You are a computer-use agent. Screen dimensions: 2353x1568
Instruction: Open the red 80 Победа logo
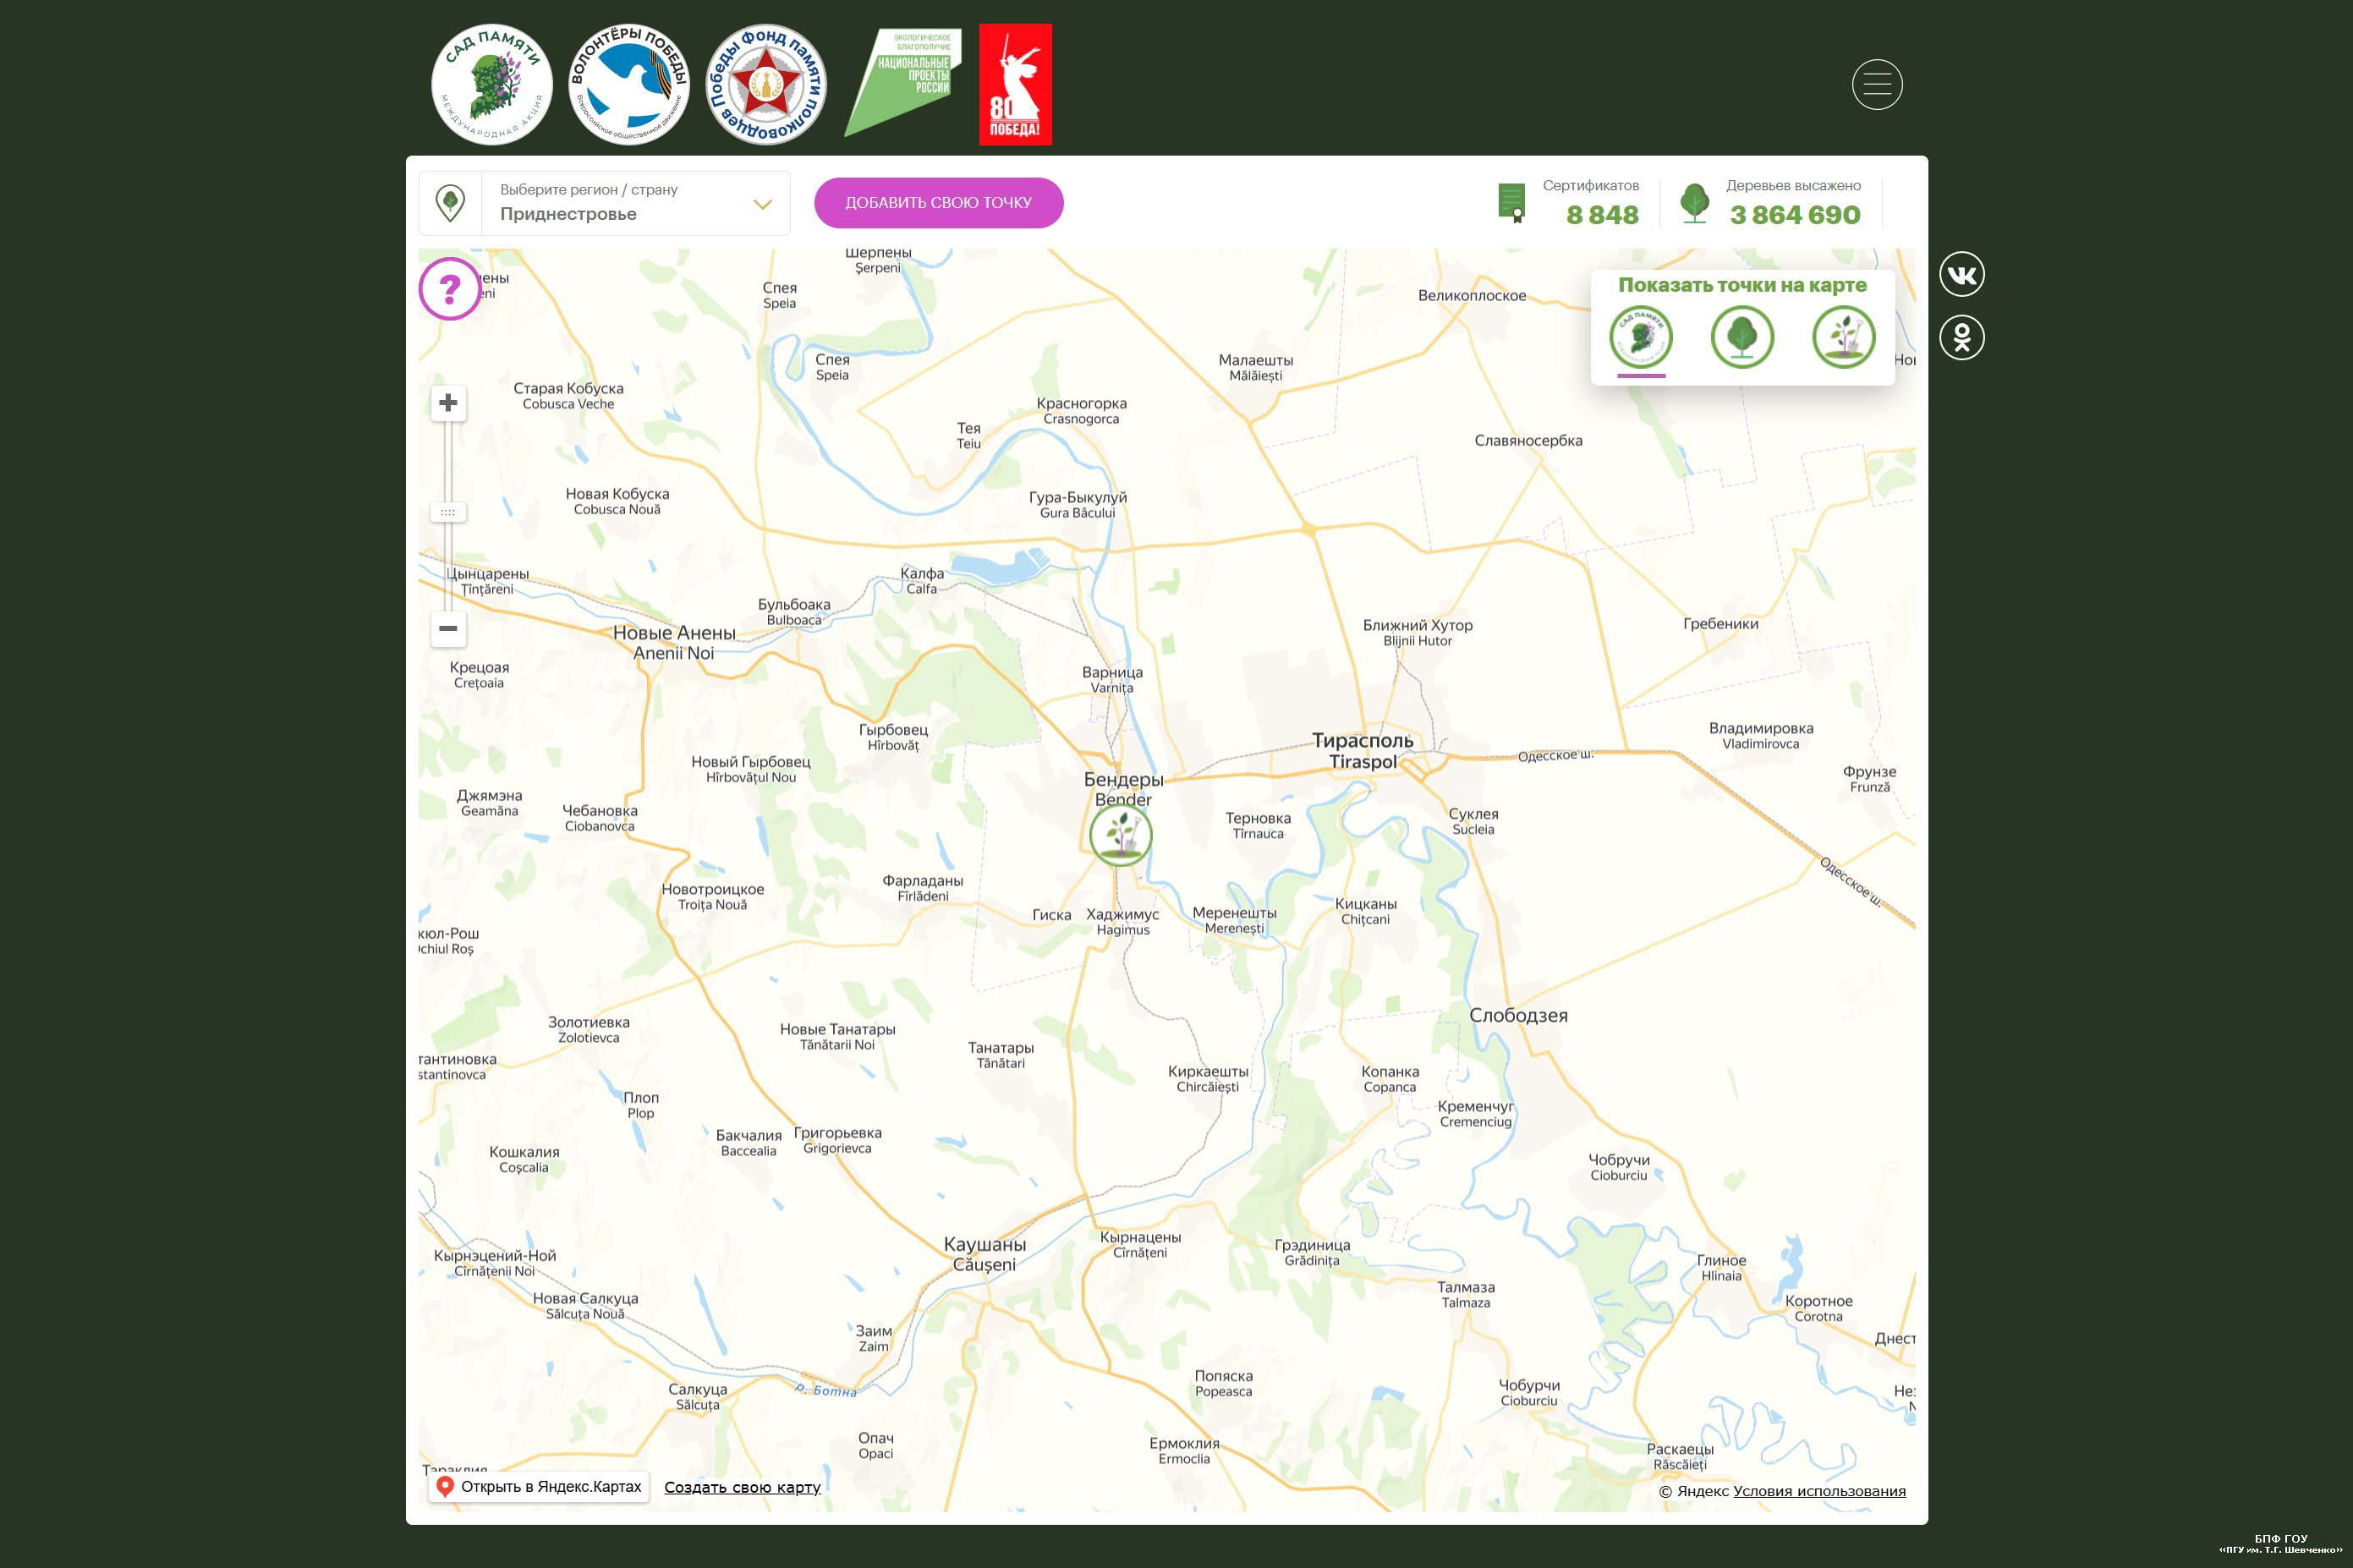tap(1015, 85)
